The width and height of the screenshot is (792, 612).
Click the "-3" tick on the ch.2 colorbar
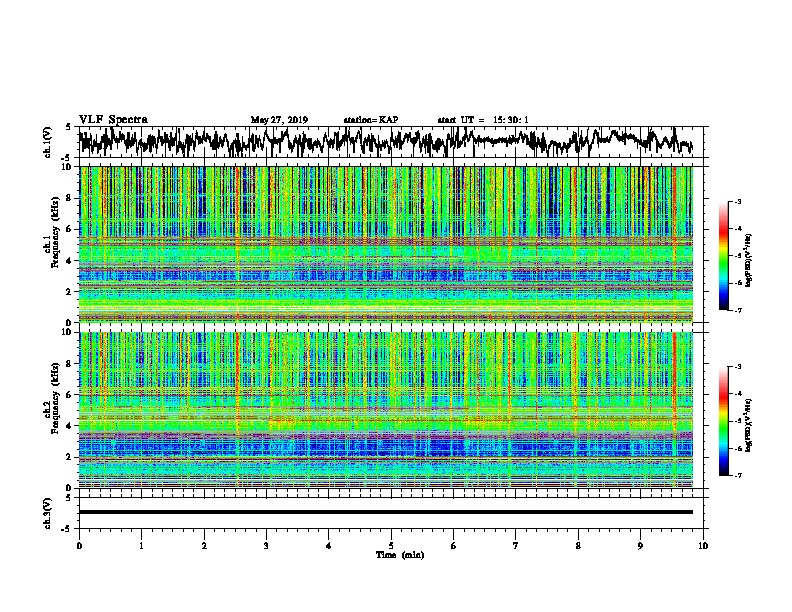click(738, 367)
